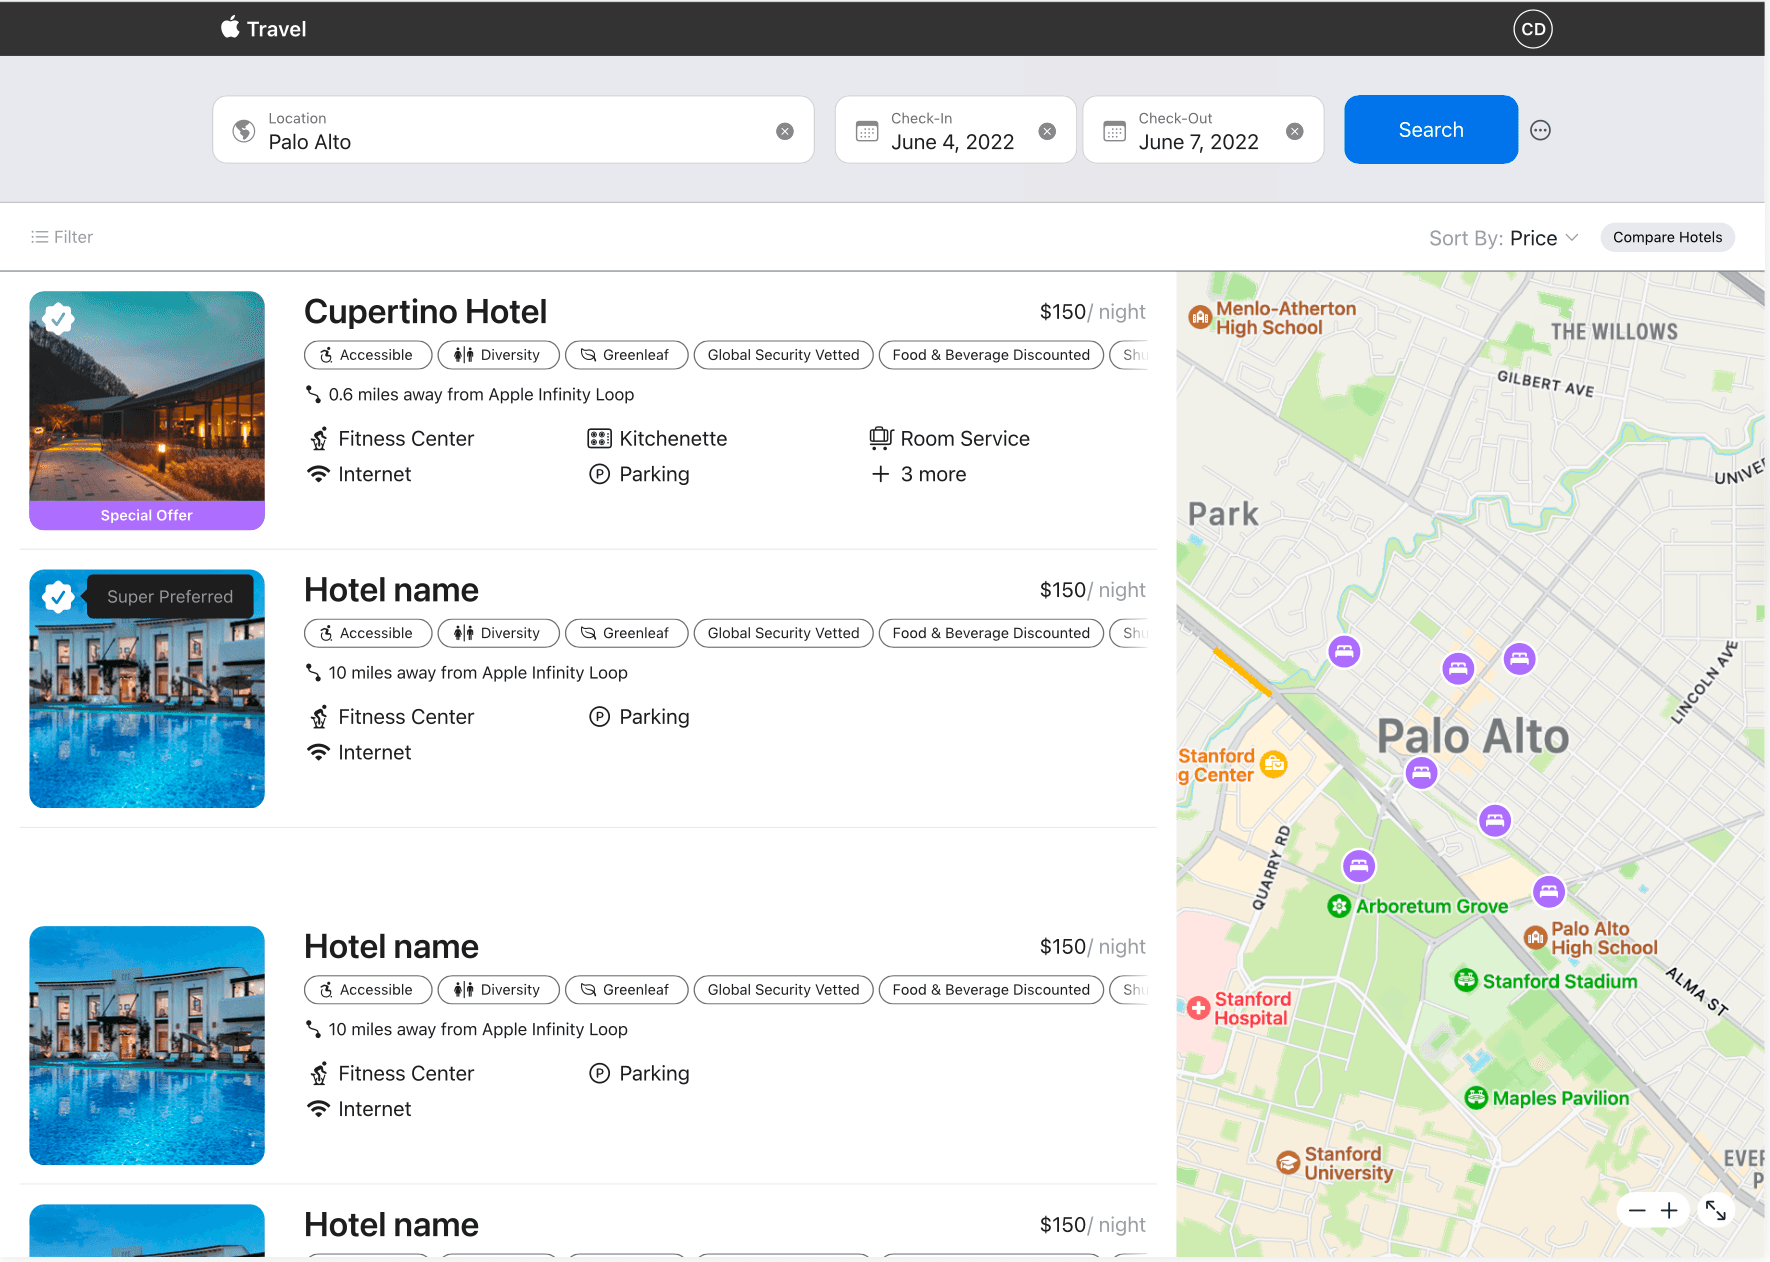Clear the Check-In date
Image resolution: width=1770 pixels, height=1262 pixels.
[x=1047, y=131]
